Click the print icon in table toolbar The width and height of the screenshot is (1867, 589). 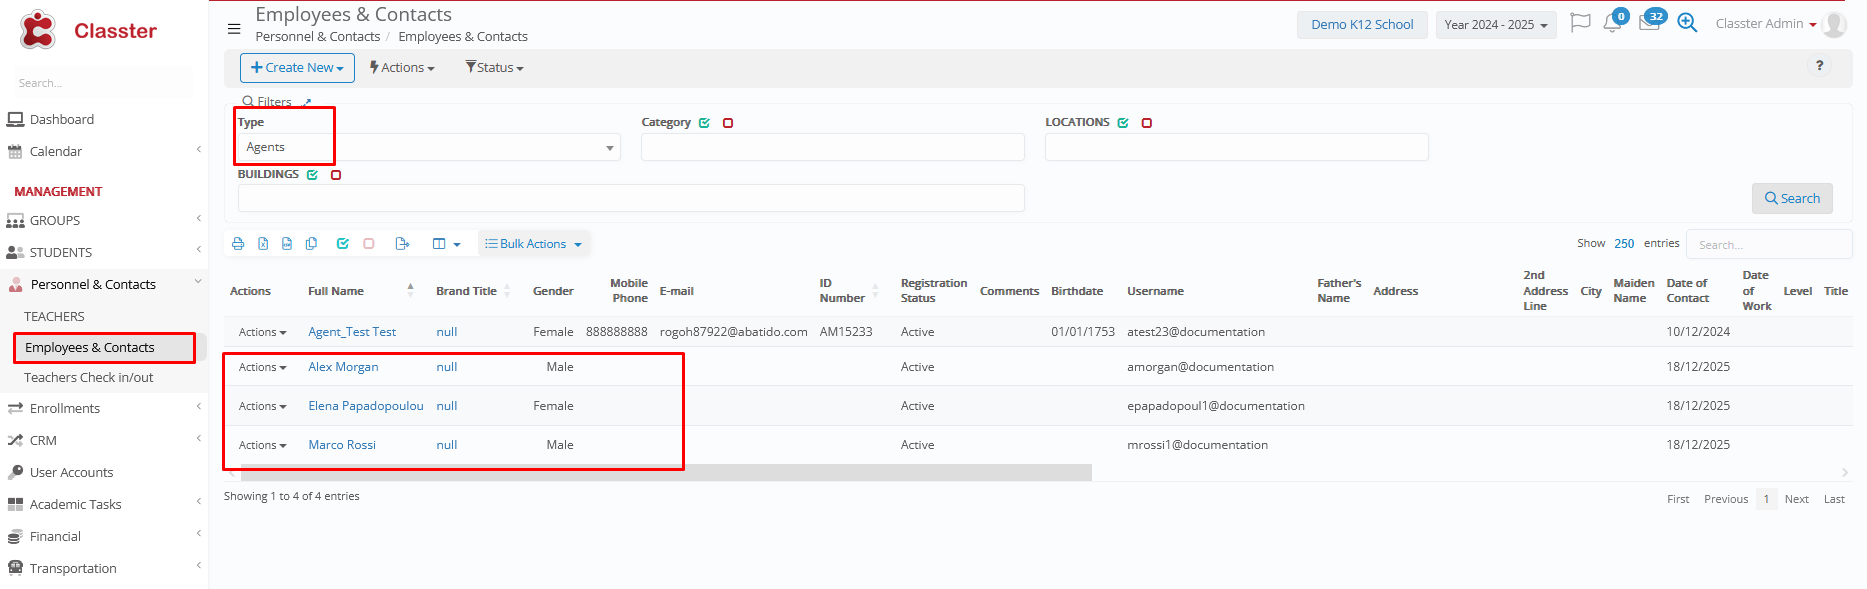[x=238, y=244]
